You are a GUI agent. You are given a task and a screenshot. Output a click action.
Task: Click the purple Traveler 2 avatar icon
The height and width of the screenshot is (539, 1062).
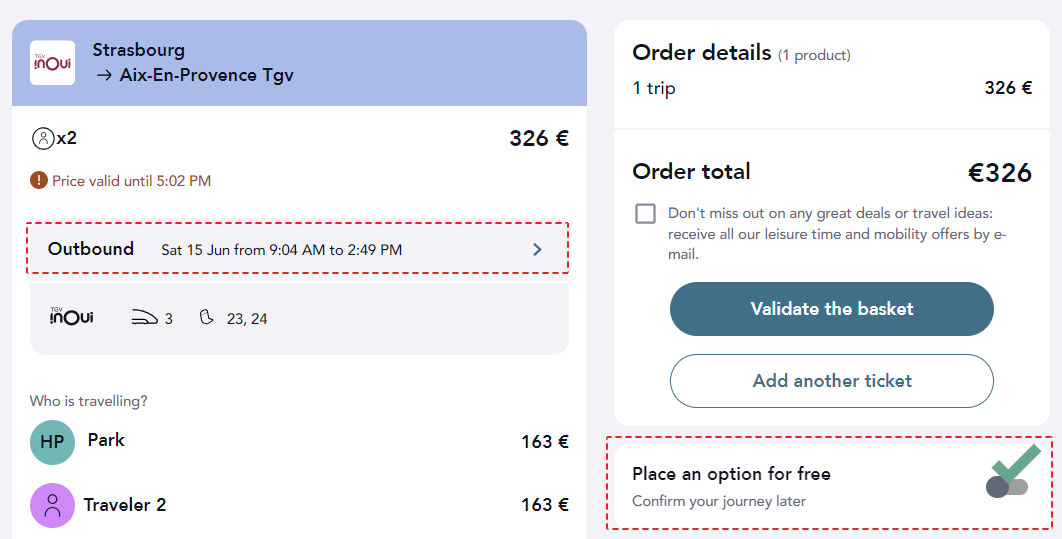[x=52, y=505]
